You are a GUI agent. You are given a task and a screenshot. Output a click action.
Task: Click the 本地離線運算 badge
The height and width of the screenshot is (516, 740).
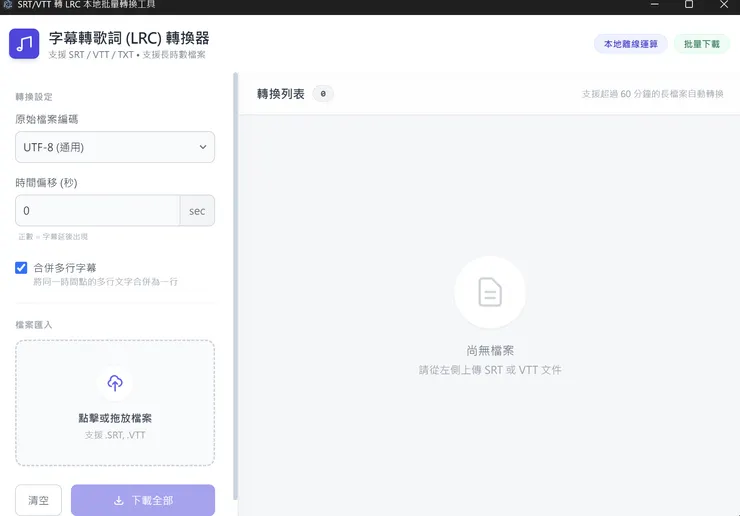[x=631, y=44]
